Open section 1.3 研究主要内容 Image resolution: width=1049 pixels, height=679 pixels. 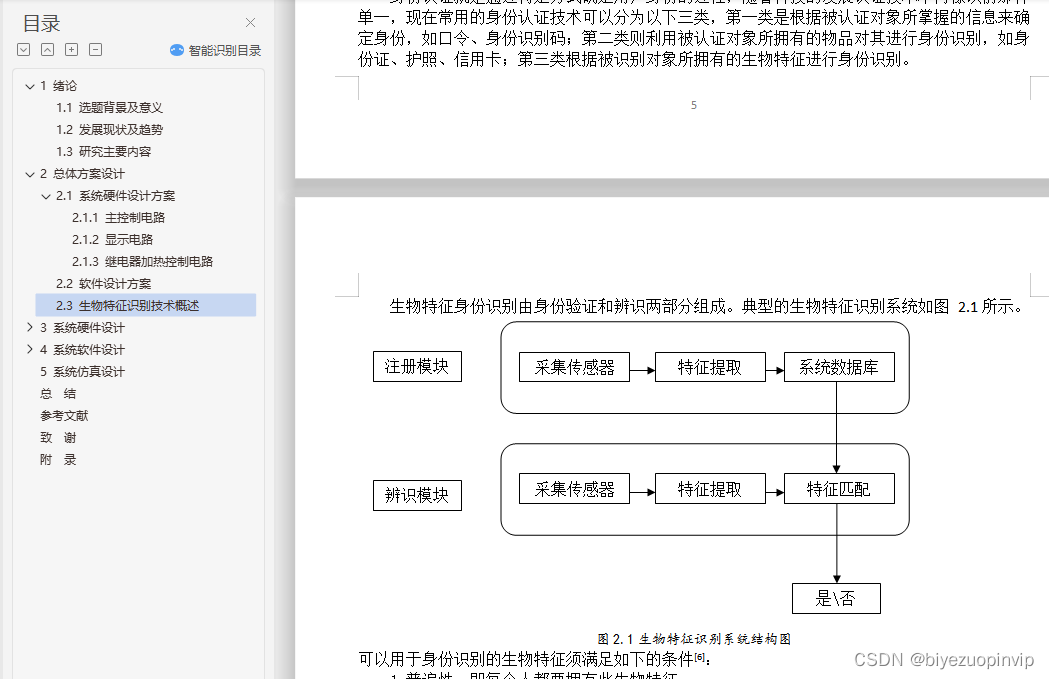(x=103, y=152)
